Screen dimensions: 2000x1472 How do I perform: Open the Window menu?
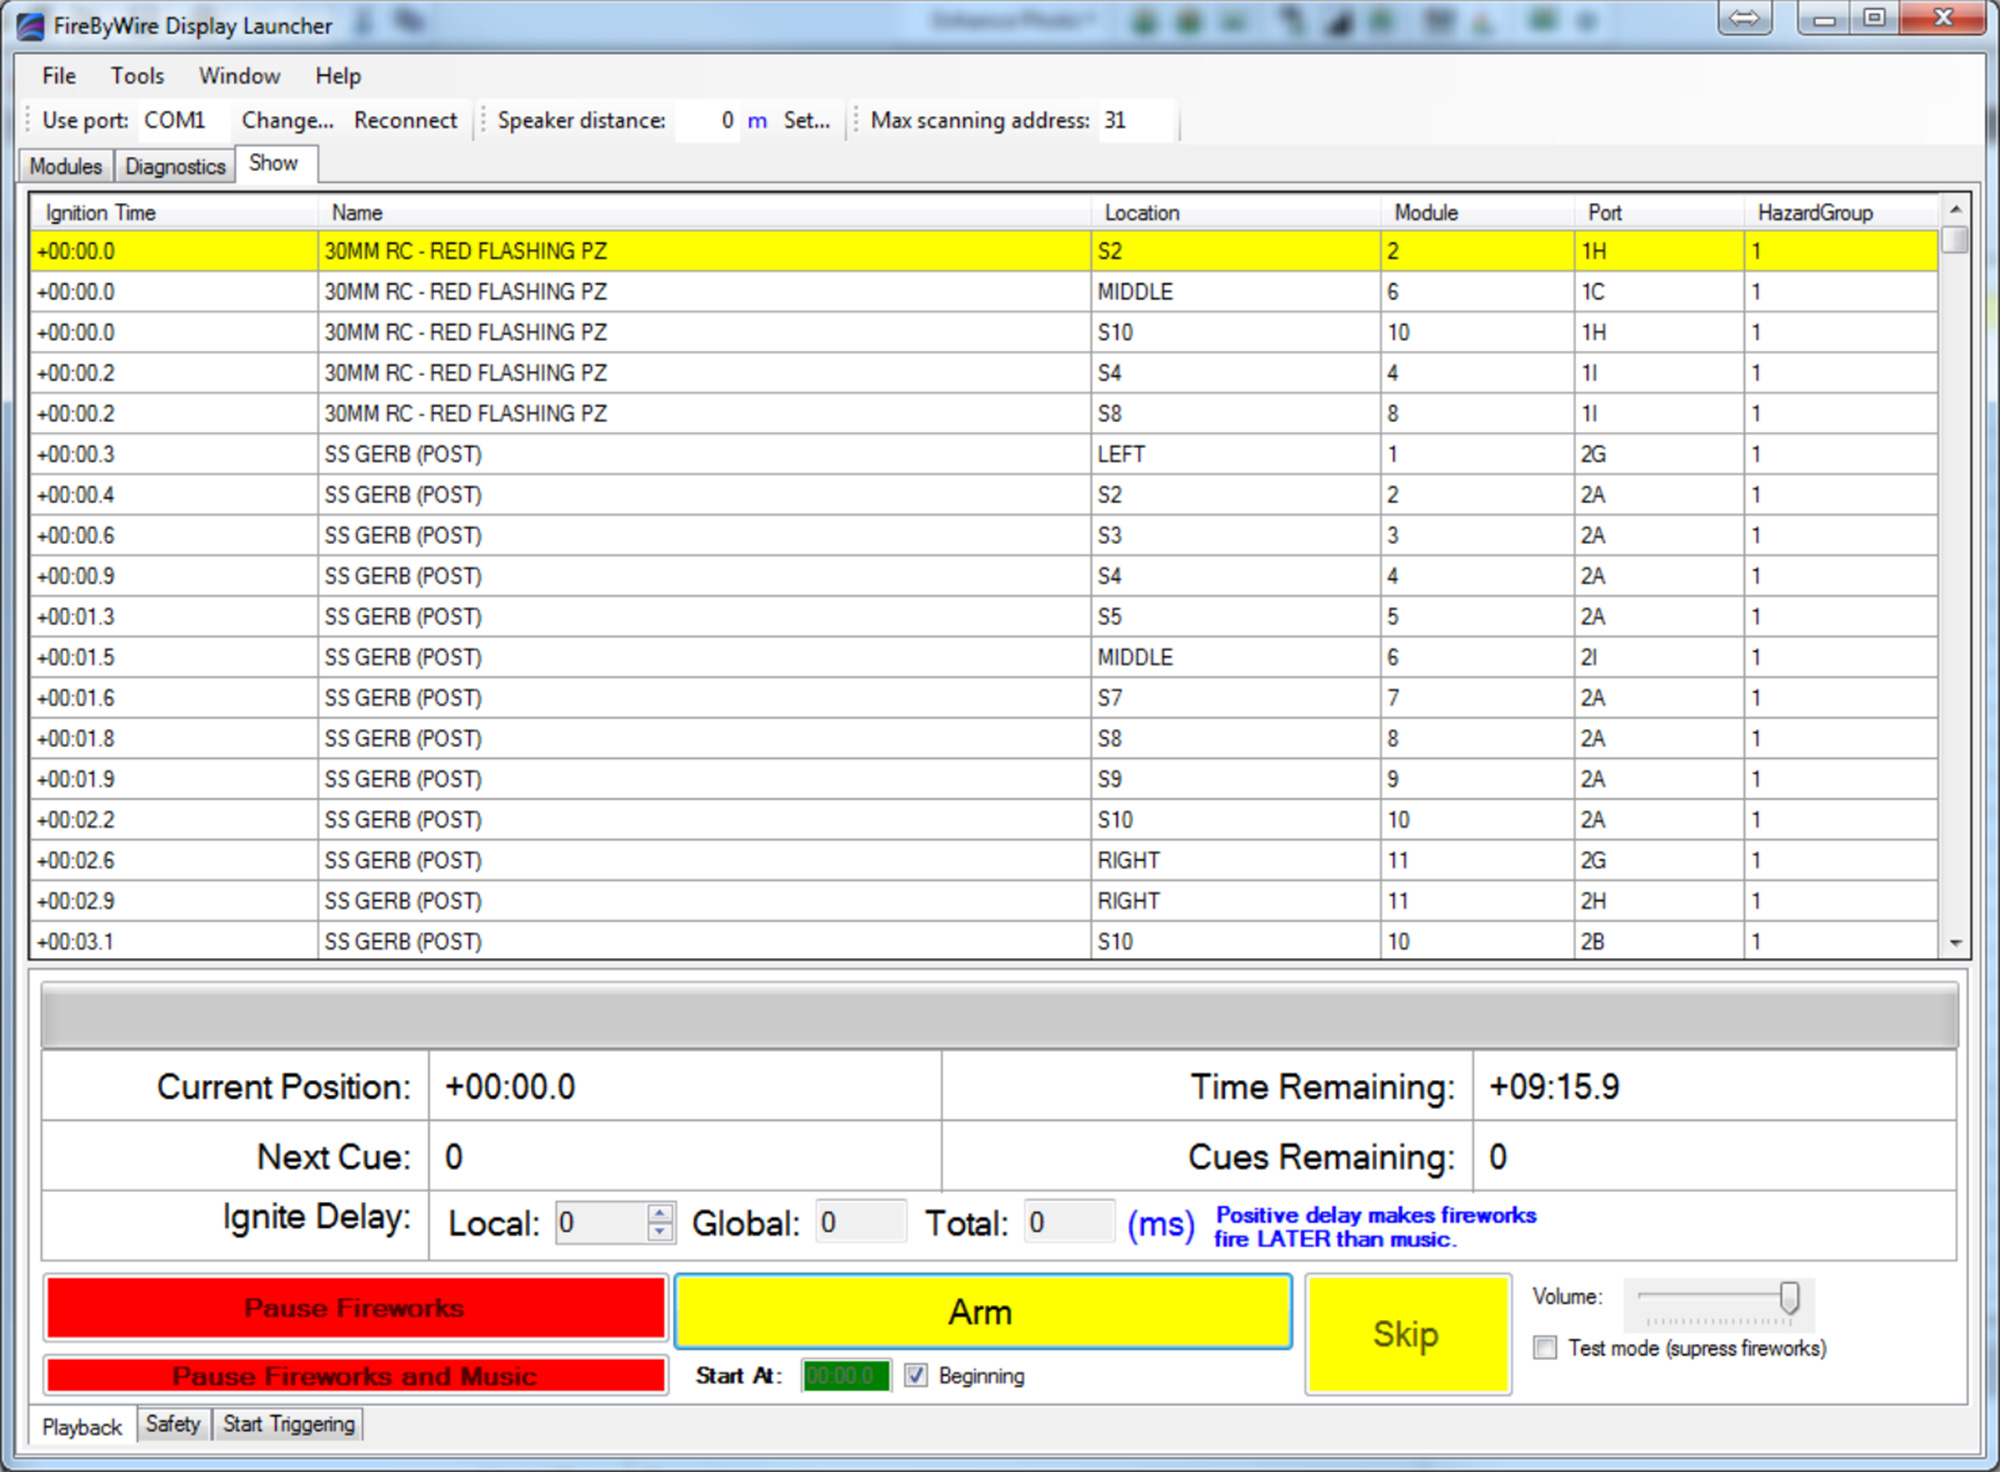pos(239,76)
